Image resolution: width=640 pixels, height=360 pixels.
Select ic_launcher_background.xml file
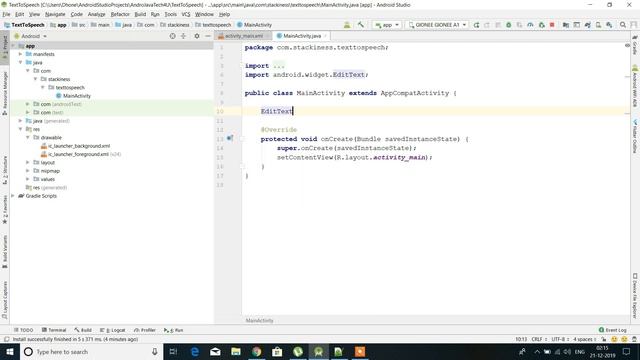tap(76, 146)
